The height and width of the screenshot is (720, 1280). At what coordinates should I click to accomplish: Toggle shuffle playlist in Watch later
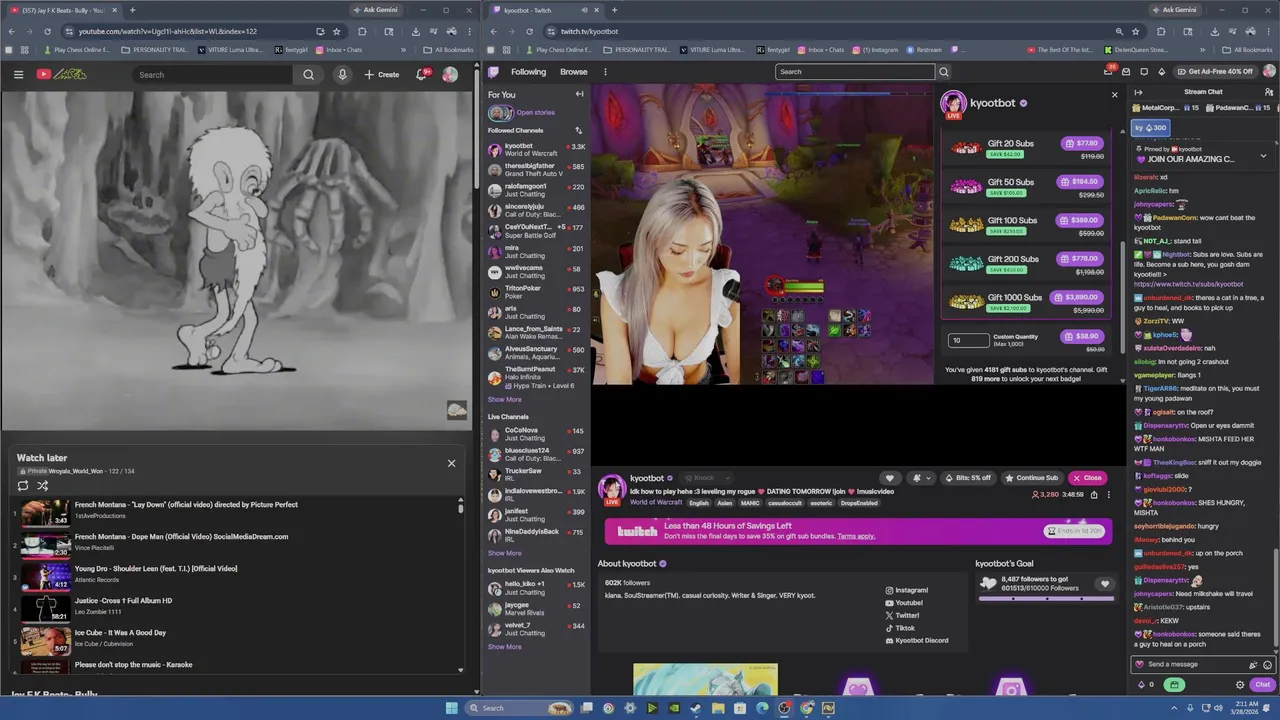43,486
